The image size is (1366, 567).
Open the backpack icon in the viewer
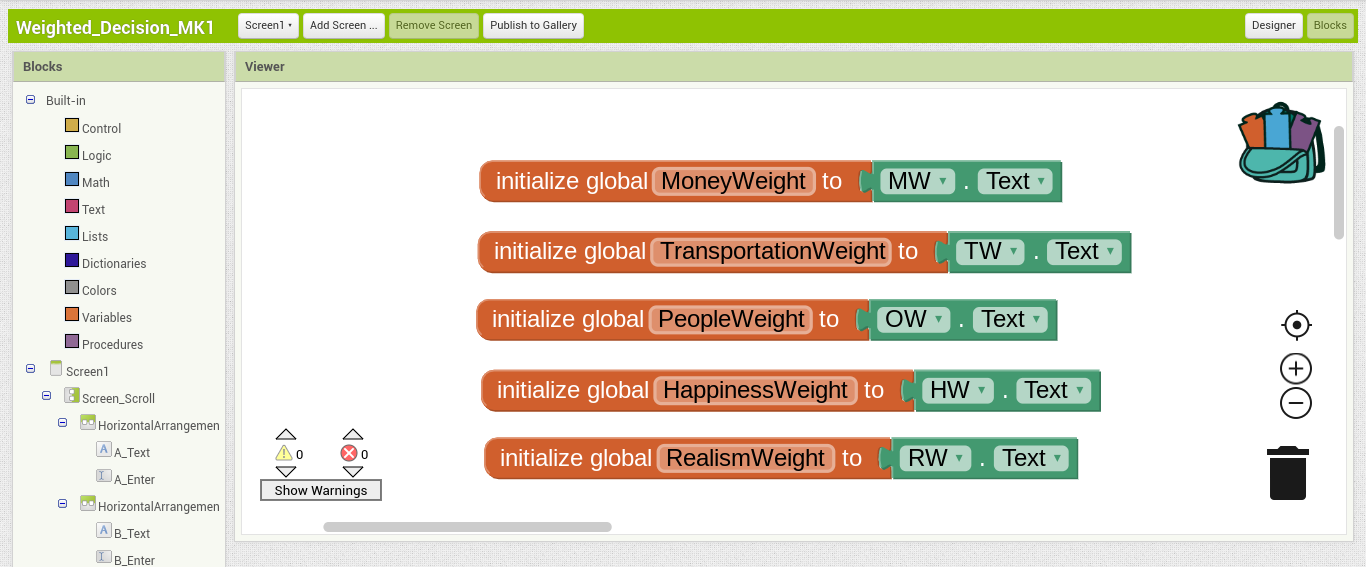(1281, 143)
